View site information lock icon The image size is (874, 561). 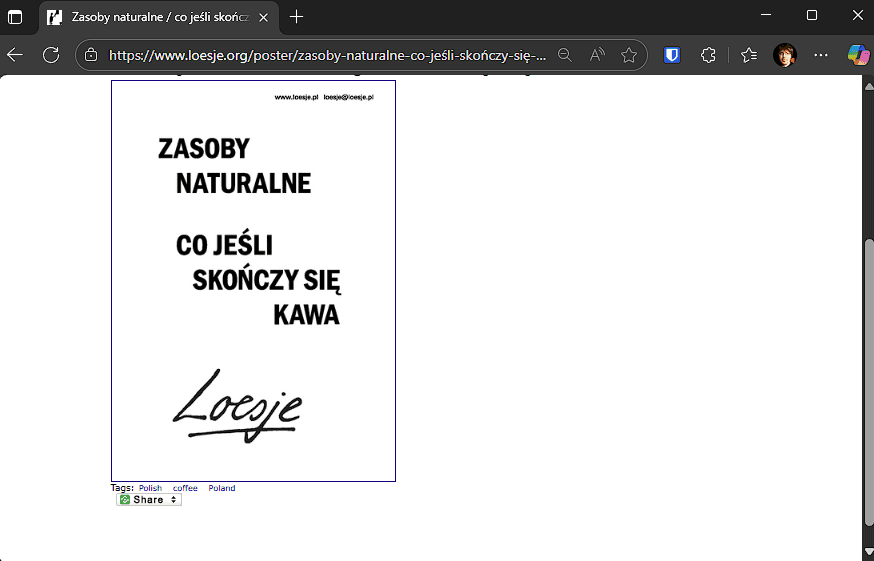pos(91,55)
